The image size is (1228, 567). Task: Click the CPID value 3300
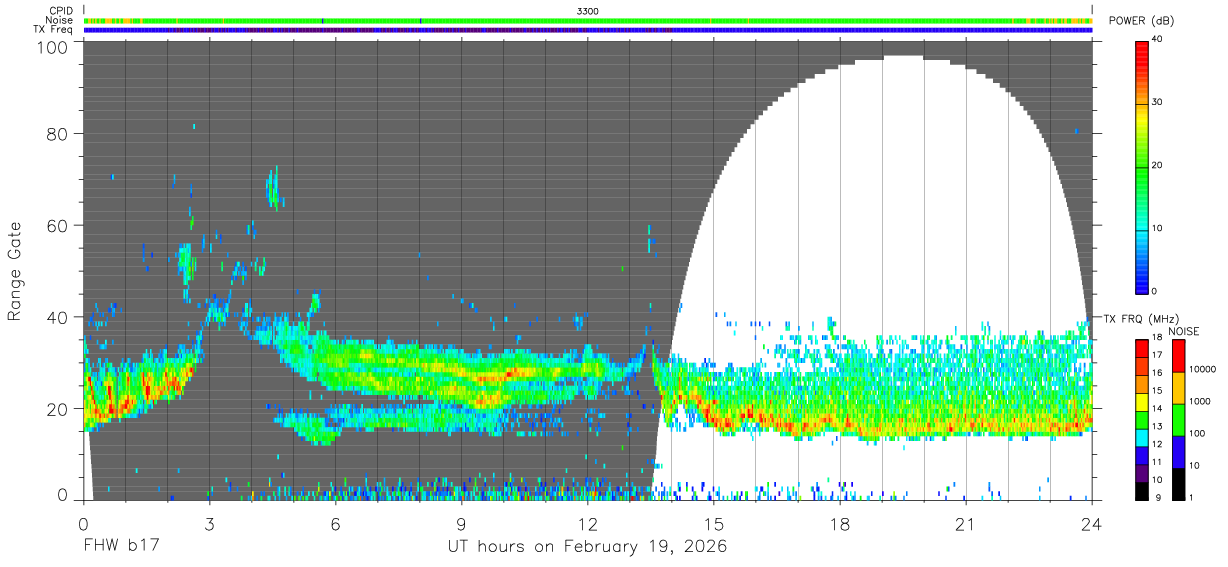[588, 10]
